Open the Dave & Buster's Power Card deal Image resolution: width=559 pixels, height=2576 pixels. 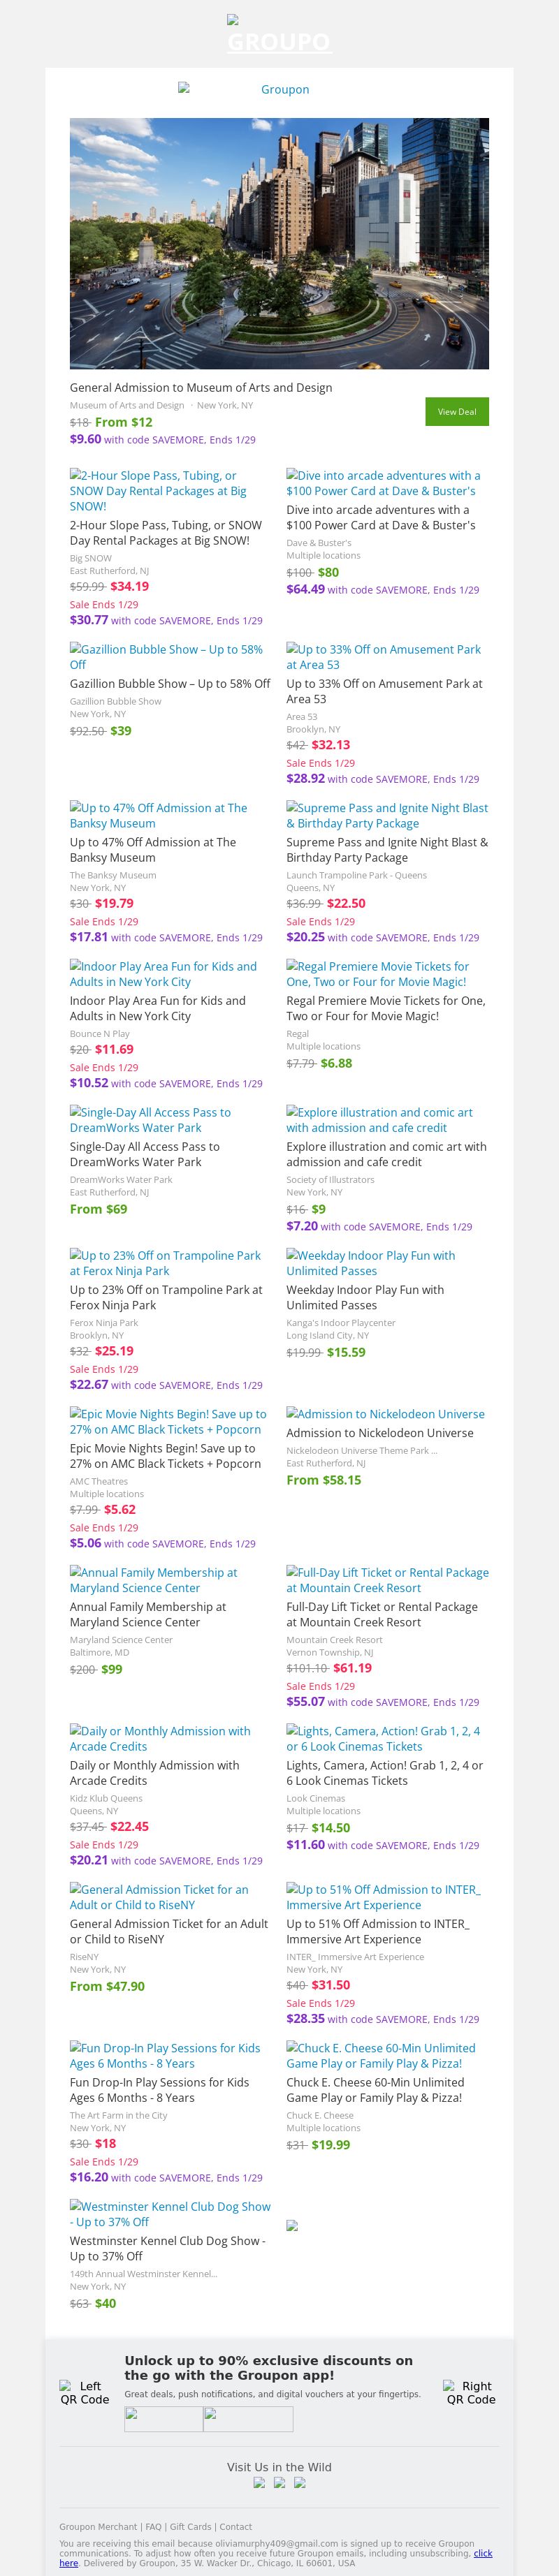pyautogui.click(x=383, y=483)
